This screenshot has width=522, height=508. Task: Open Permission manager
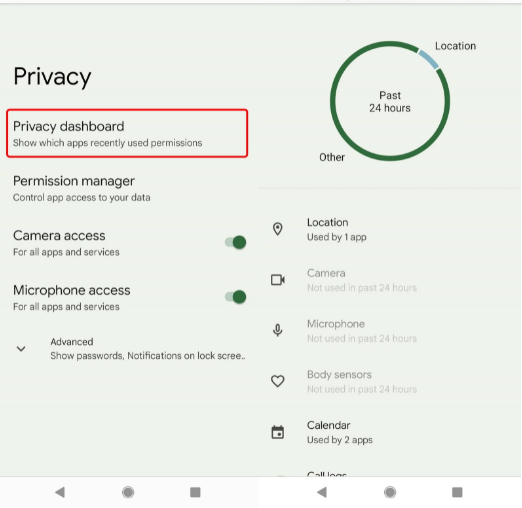129,188
